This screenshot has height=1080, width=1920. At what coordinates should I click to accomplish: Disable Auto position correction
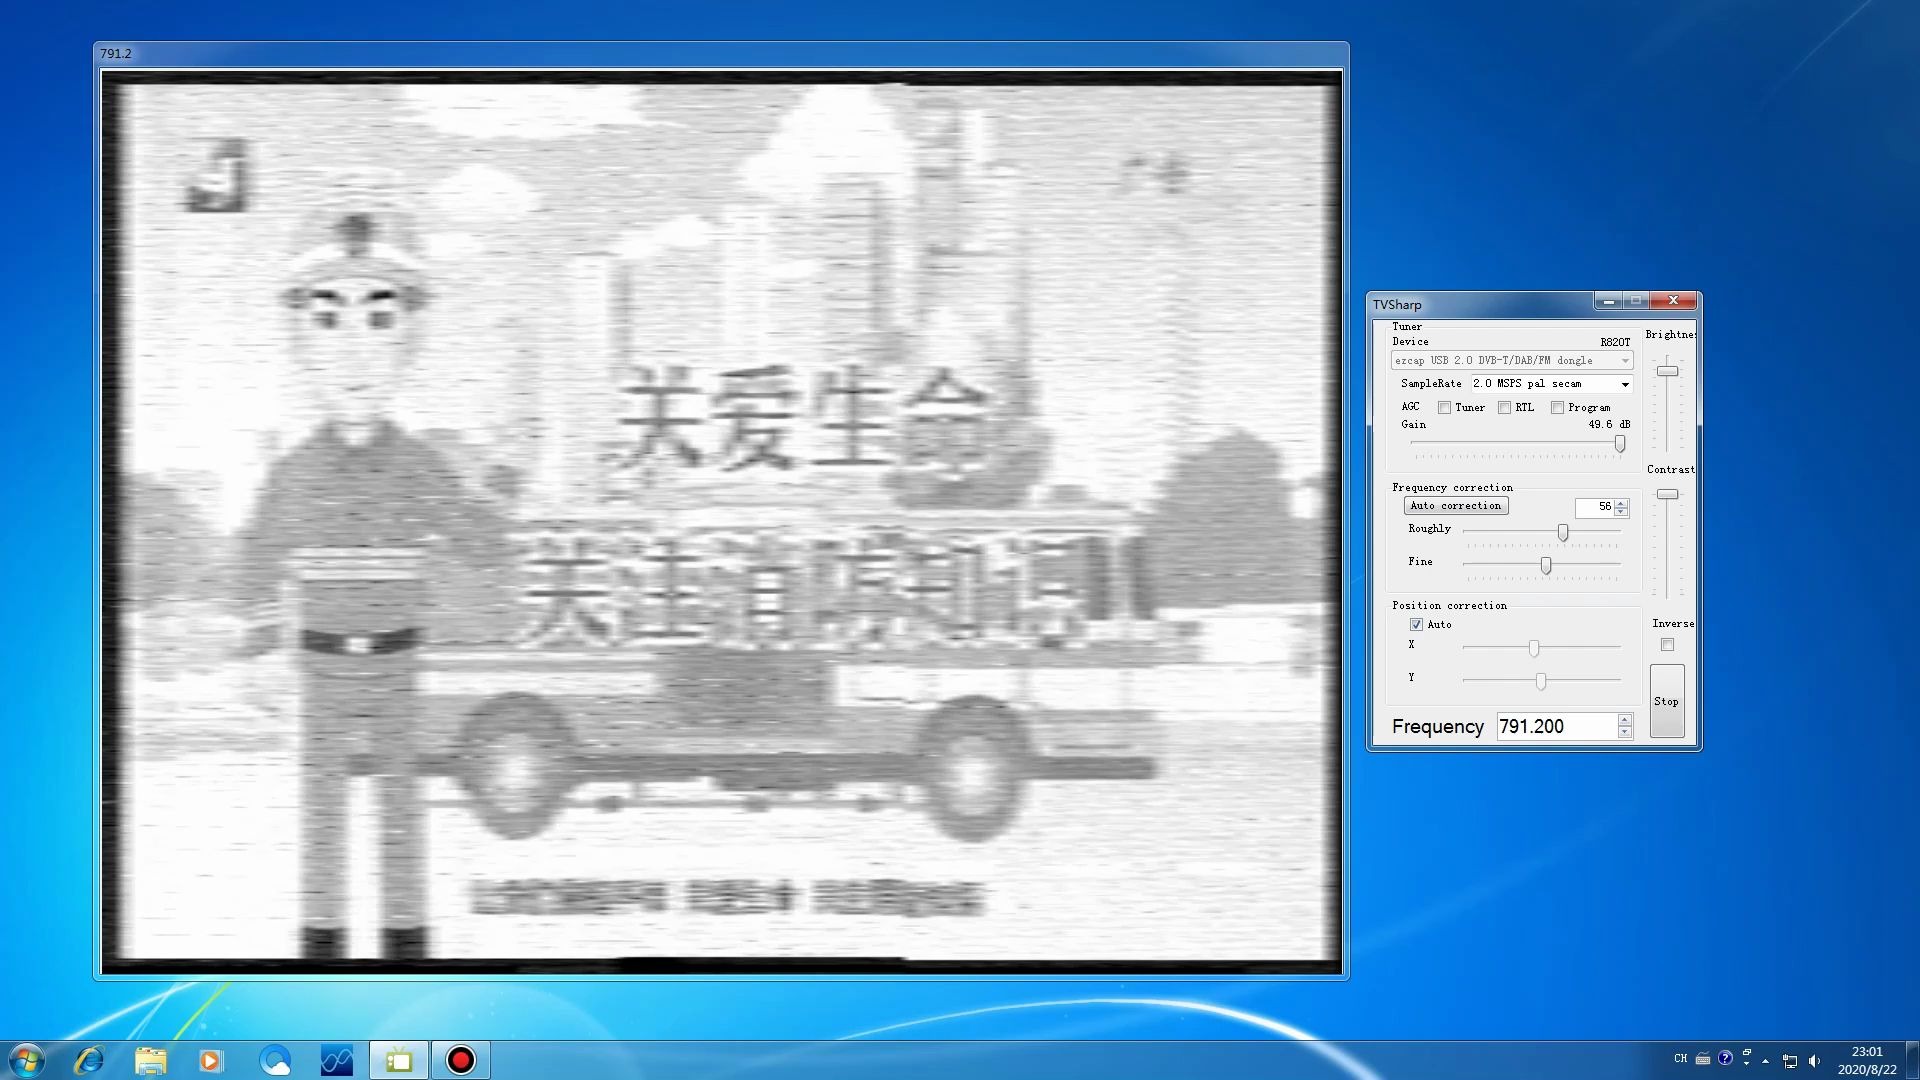[1416, 624]
